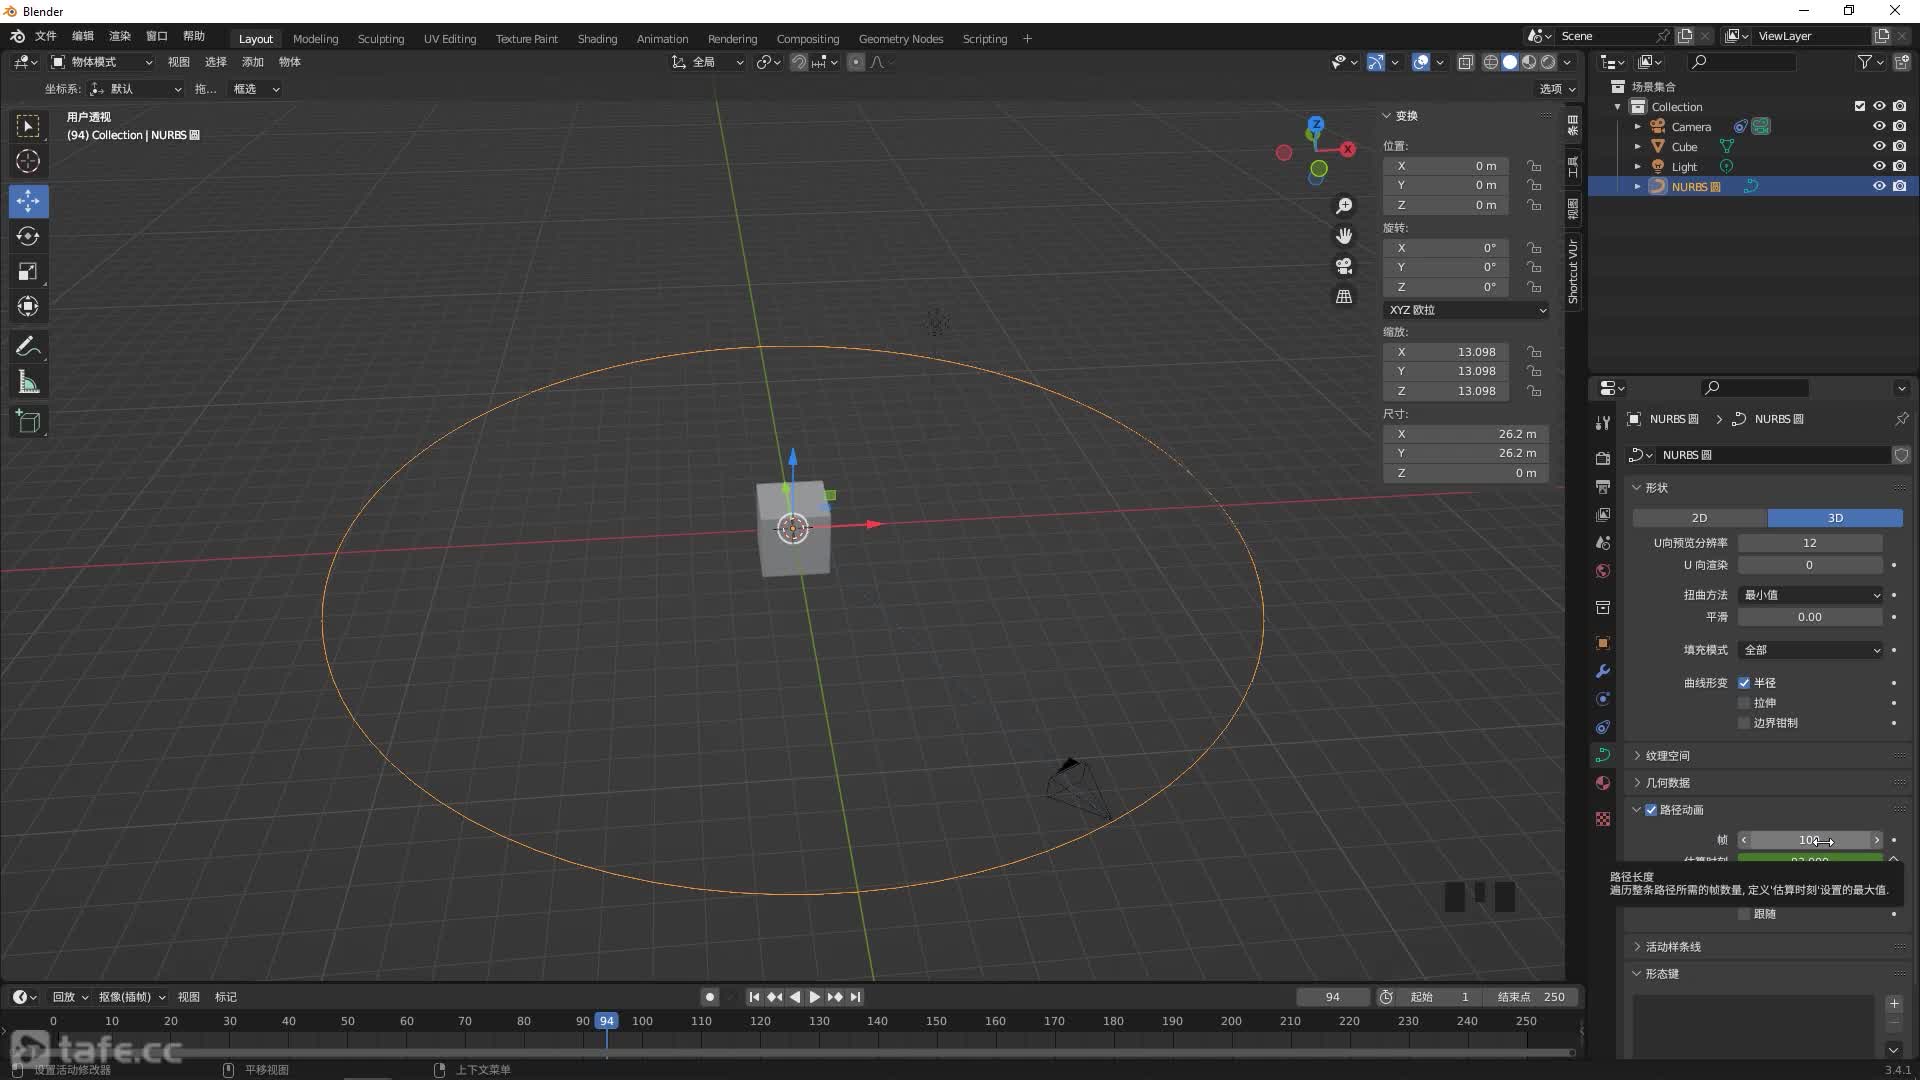
Task: Open the Texture properties checker icon
Action: click(1603, 819)
